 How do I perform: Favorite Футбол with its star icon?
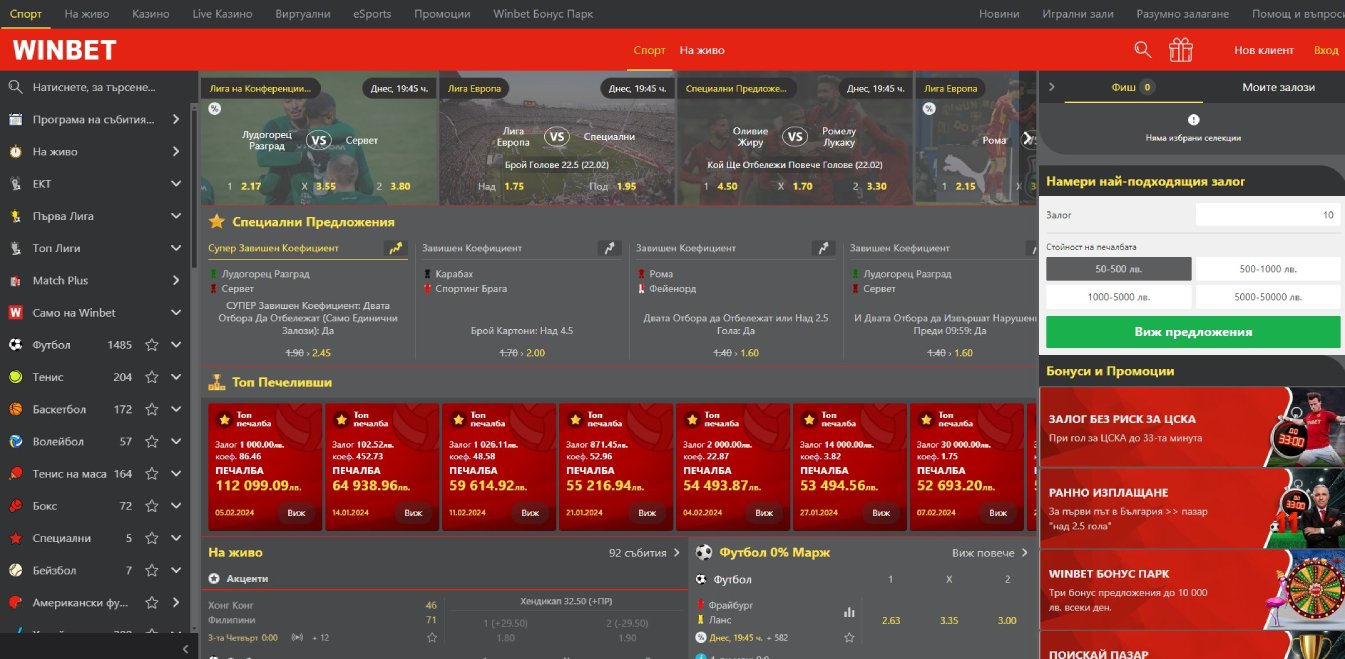coord(152,345)
